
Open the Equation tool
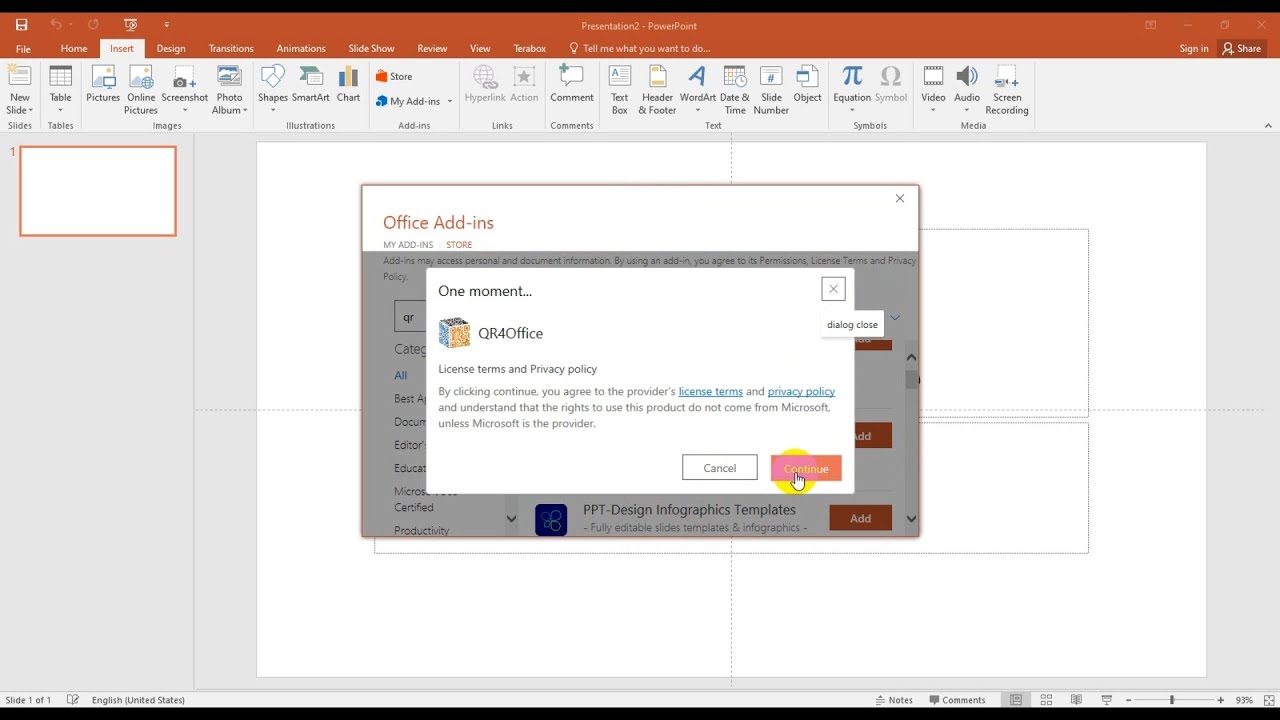pyautogui.click(x=852, y=89)
